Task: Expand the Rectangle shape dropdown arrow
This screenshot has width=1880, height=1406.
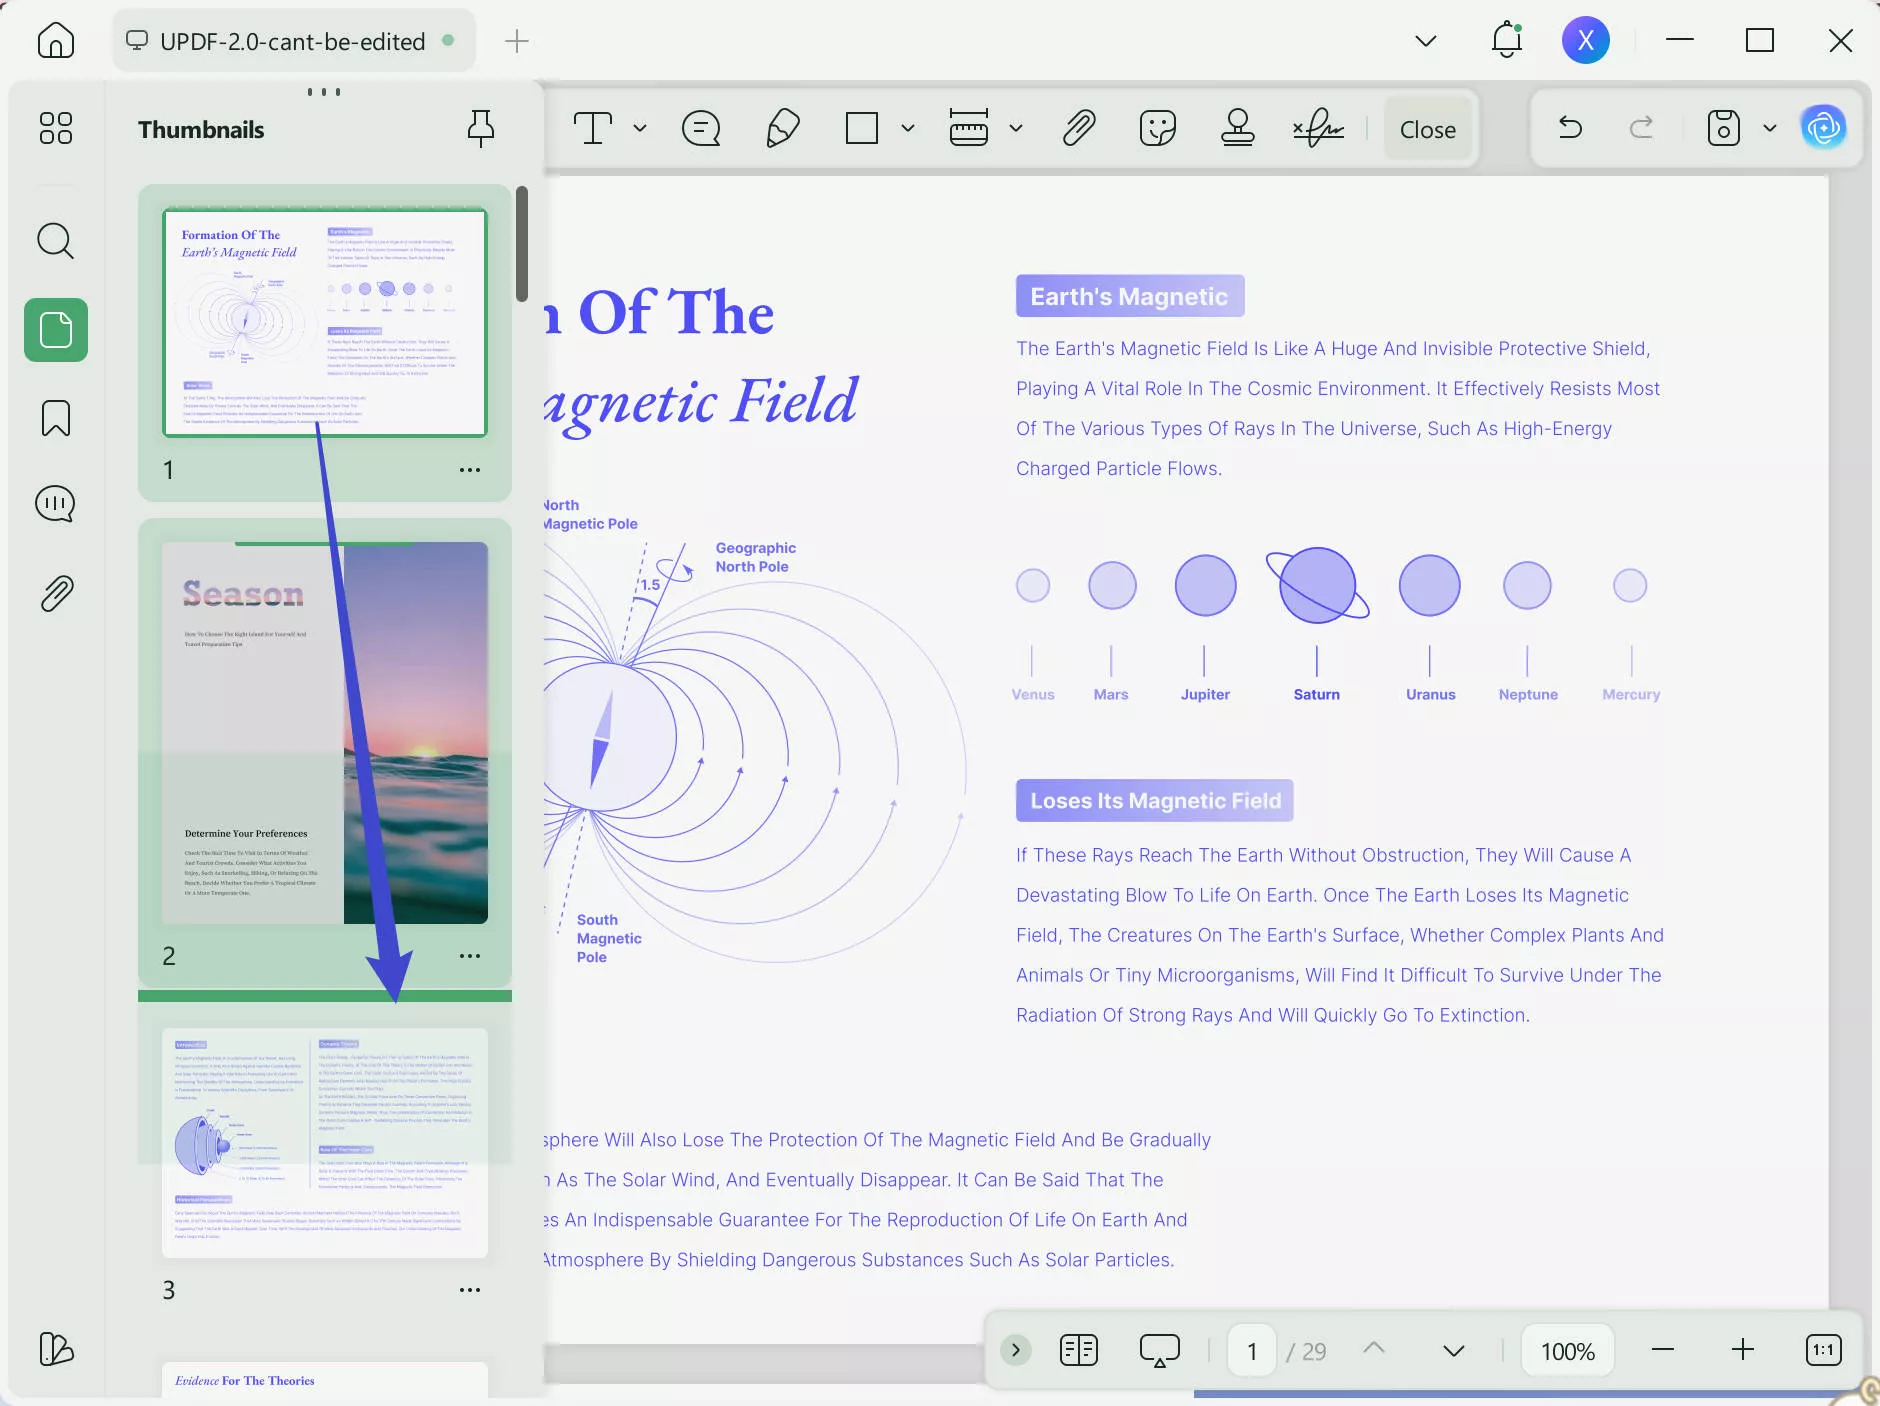Action: 908,129
